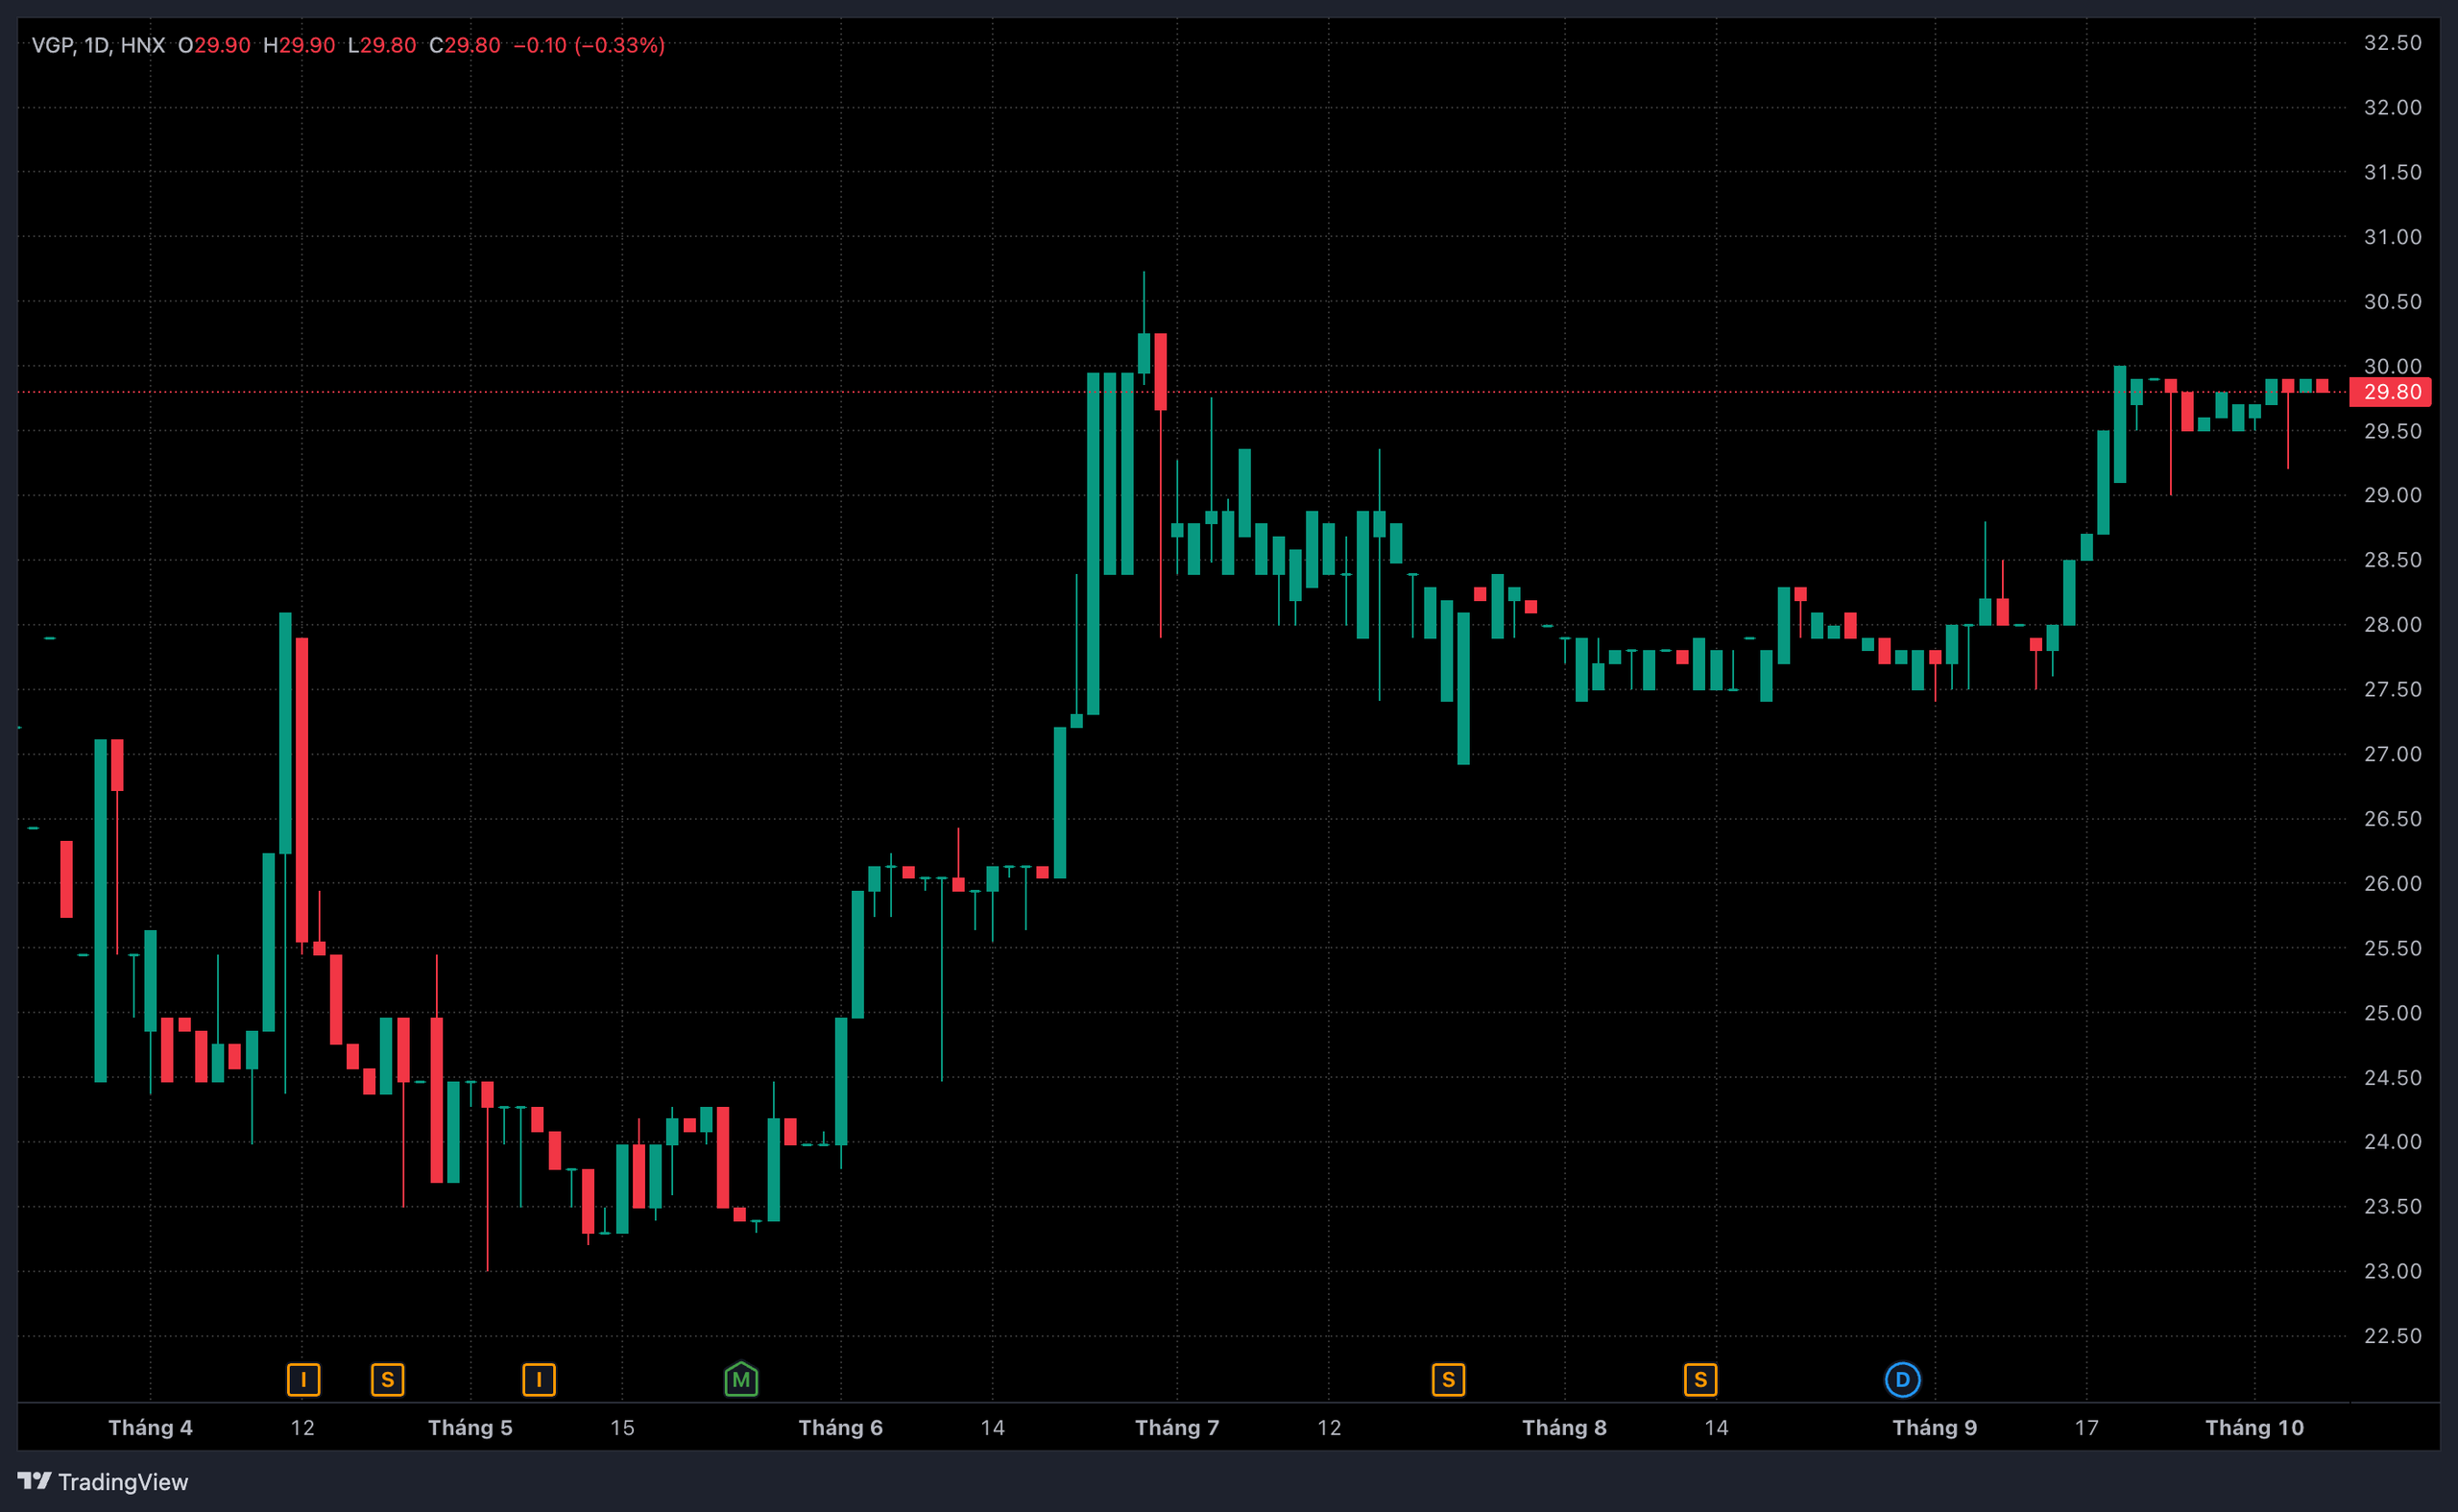Click the 25.50 price axis label

2392,948
